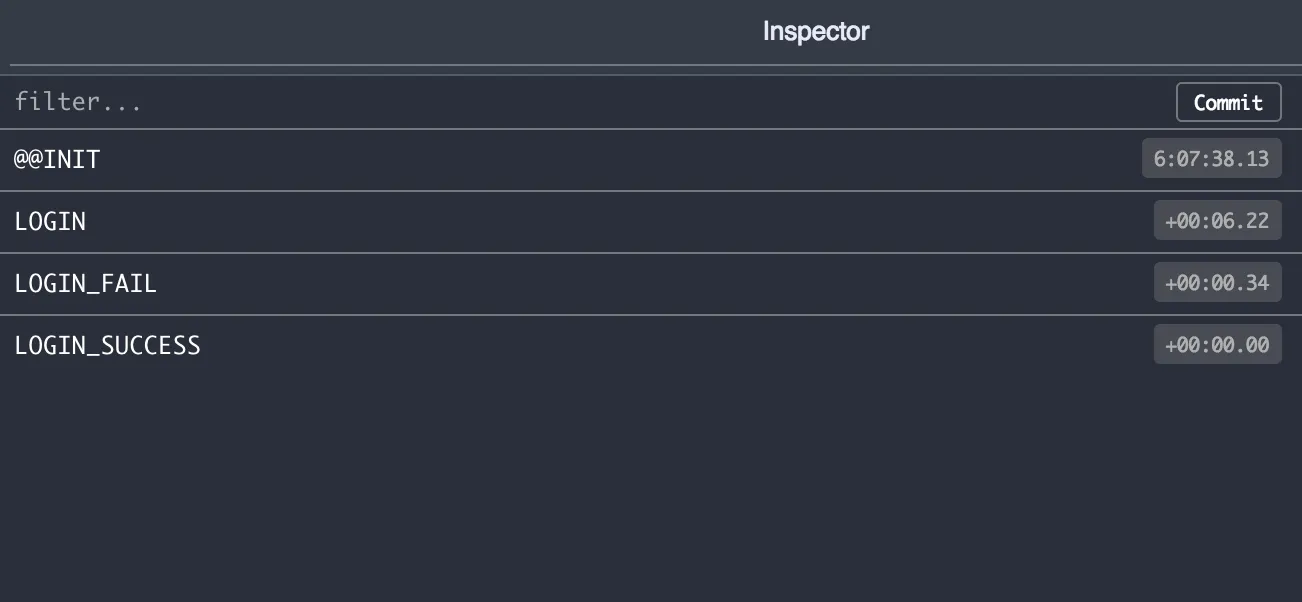Click the @@INIT label text

[57, 159]
